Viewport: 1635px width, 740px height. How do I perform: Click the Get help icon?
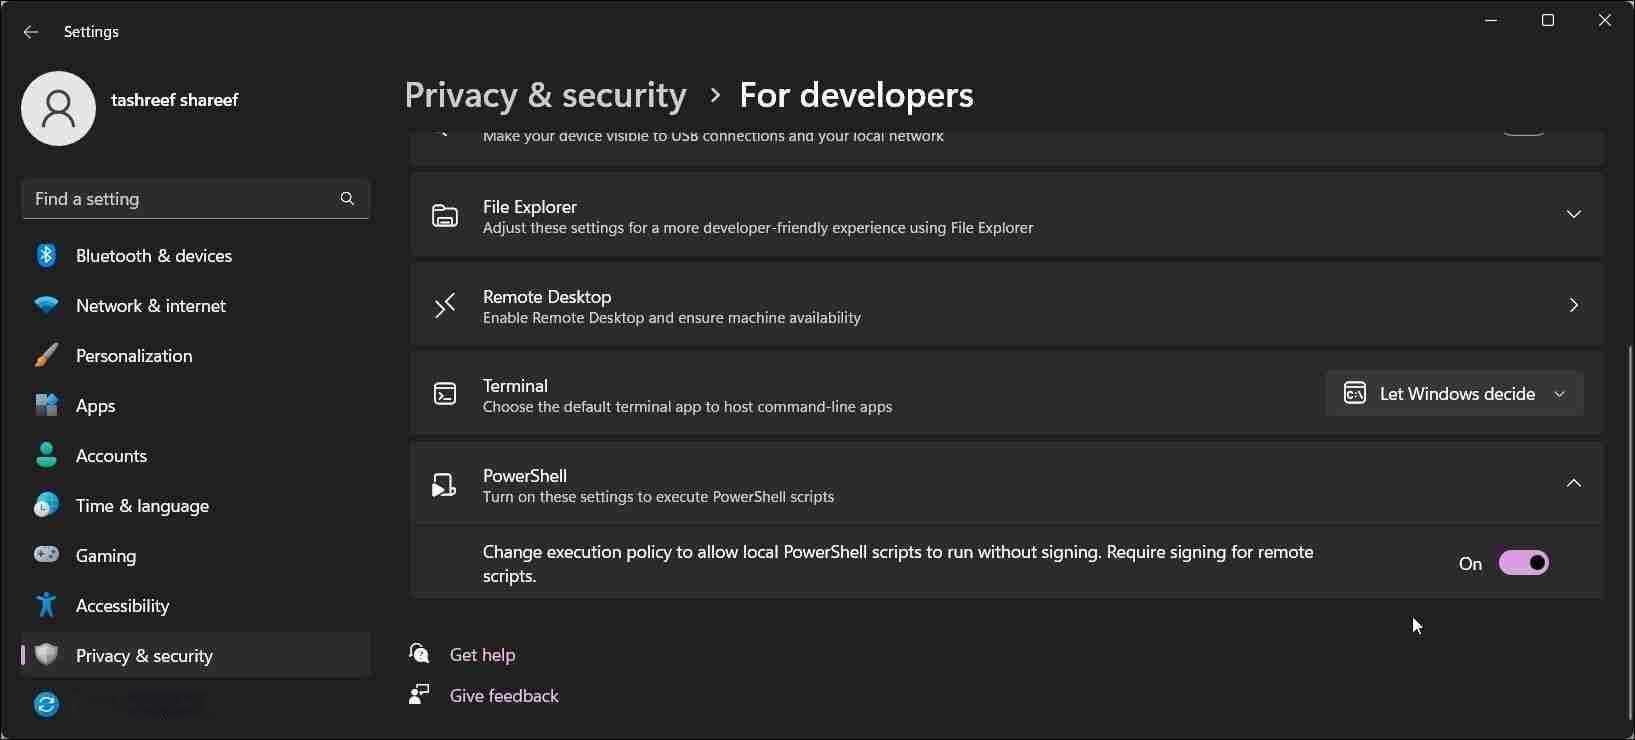(x=419, y=654)
